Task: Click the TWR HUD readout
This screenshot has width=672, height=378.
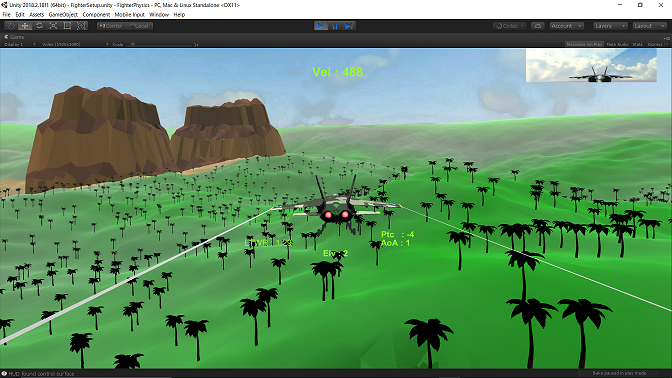Action: click(x=269, y=243)
